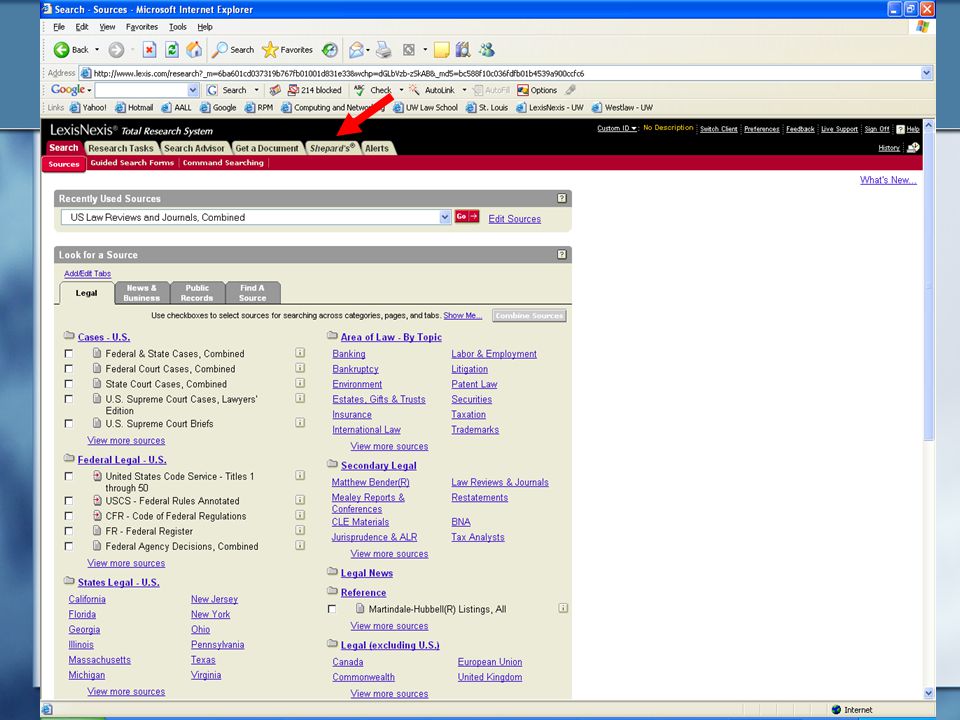Check FR - Federal Register
The image size is (960, 720).
[x=69, y=531]
